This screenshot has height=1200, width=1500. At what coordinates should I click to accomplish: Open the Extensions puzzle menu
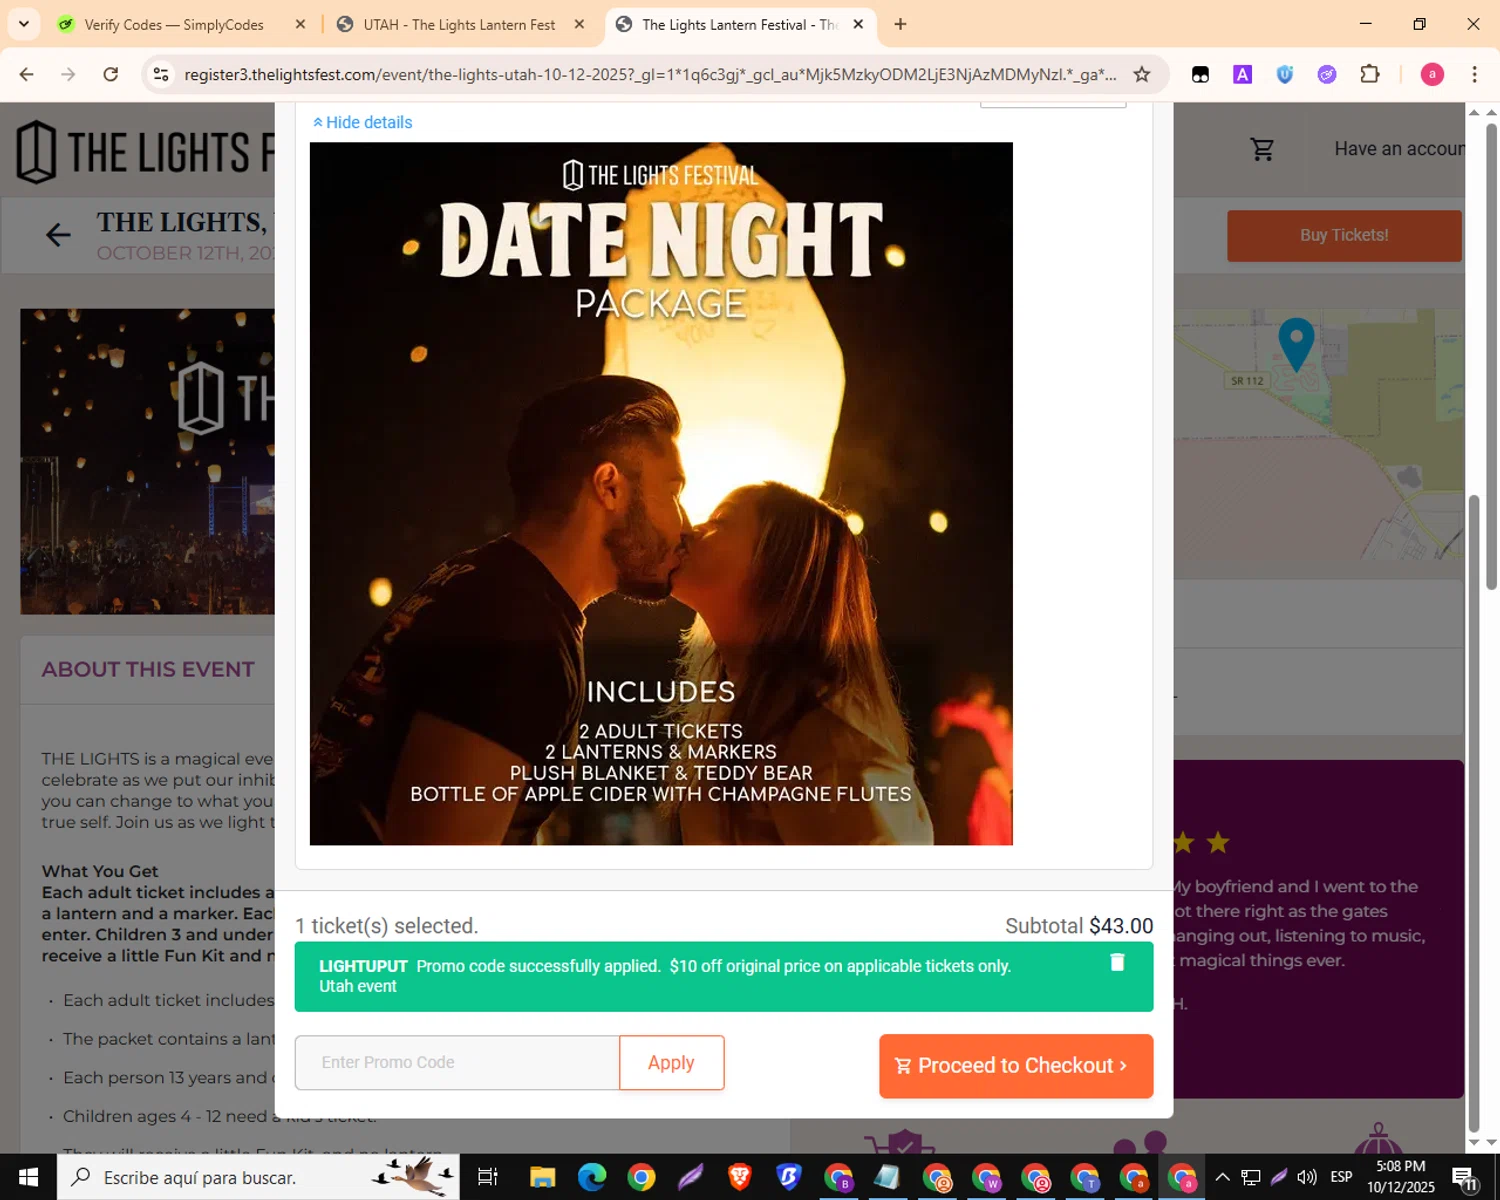[1370, 74]
